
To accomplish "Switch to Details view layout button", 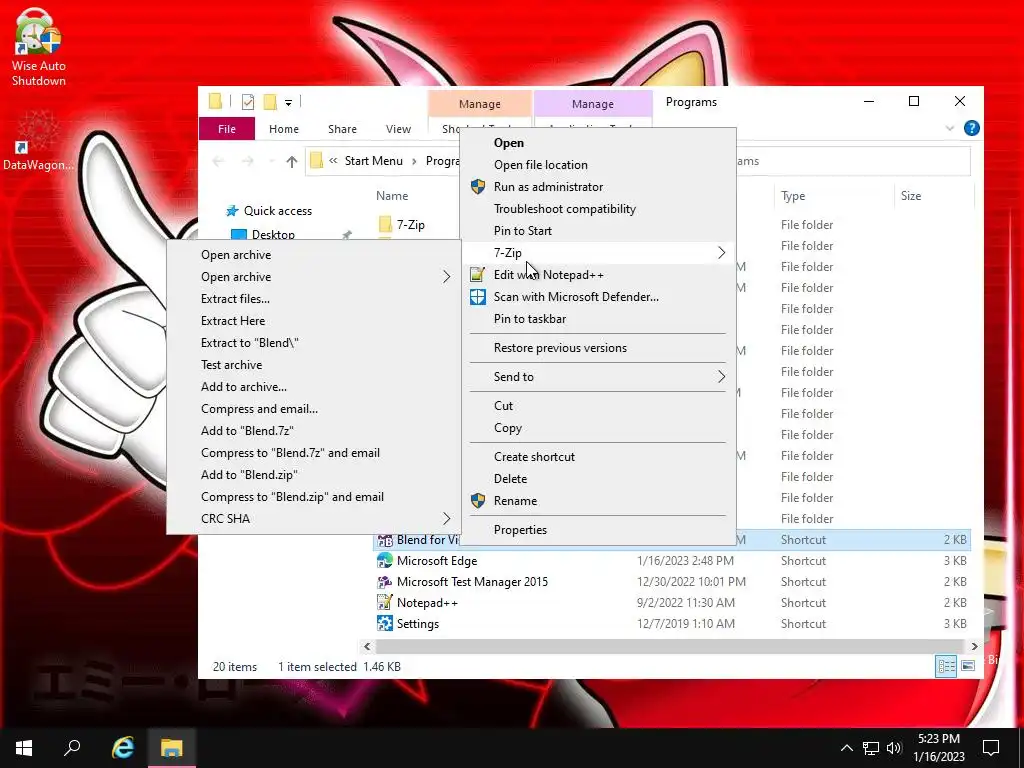I will (946, 666).
